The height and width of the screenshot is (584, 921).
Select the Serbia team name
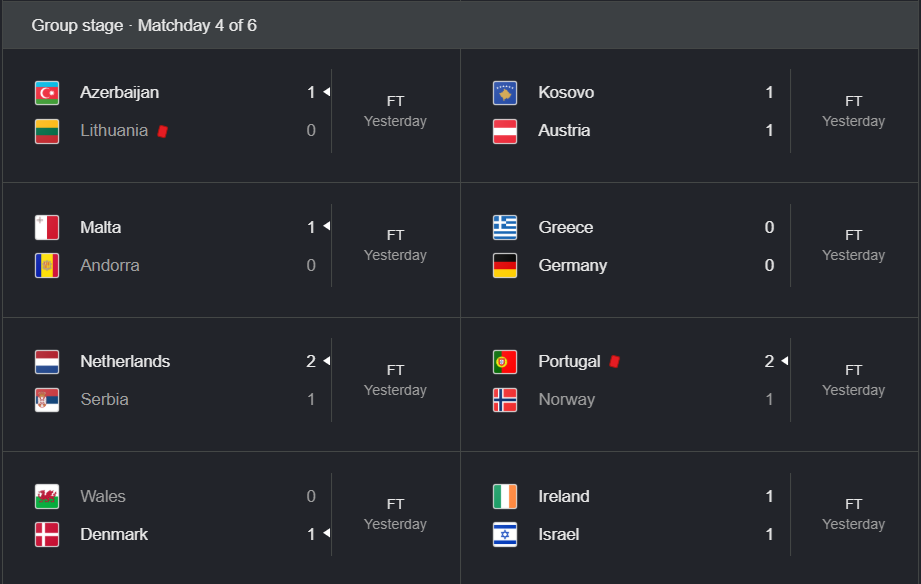click(105, 400)
